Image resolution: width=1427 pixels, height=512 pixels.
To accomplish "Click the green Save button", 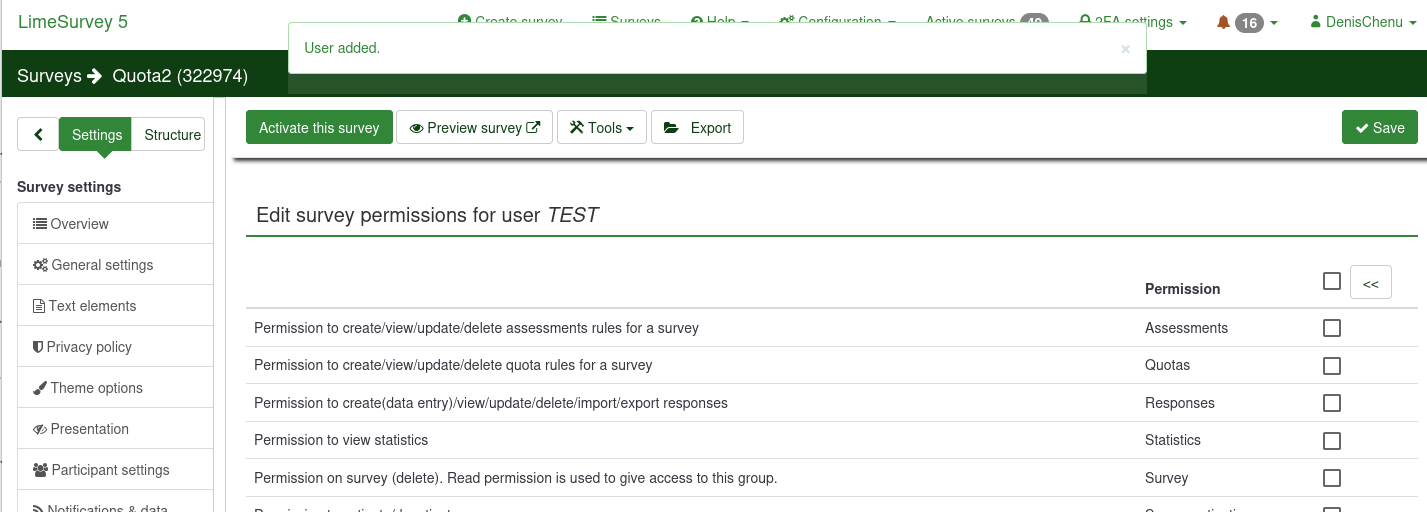I will tap(1379, 128).
